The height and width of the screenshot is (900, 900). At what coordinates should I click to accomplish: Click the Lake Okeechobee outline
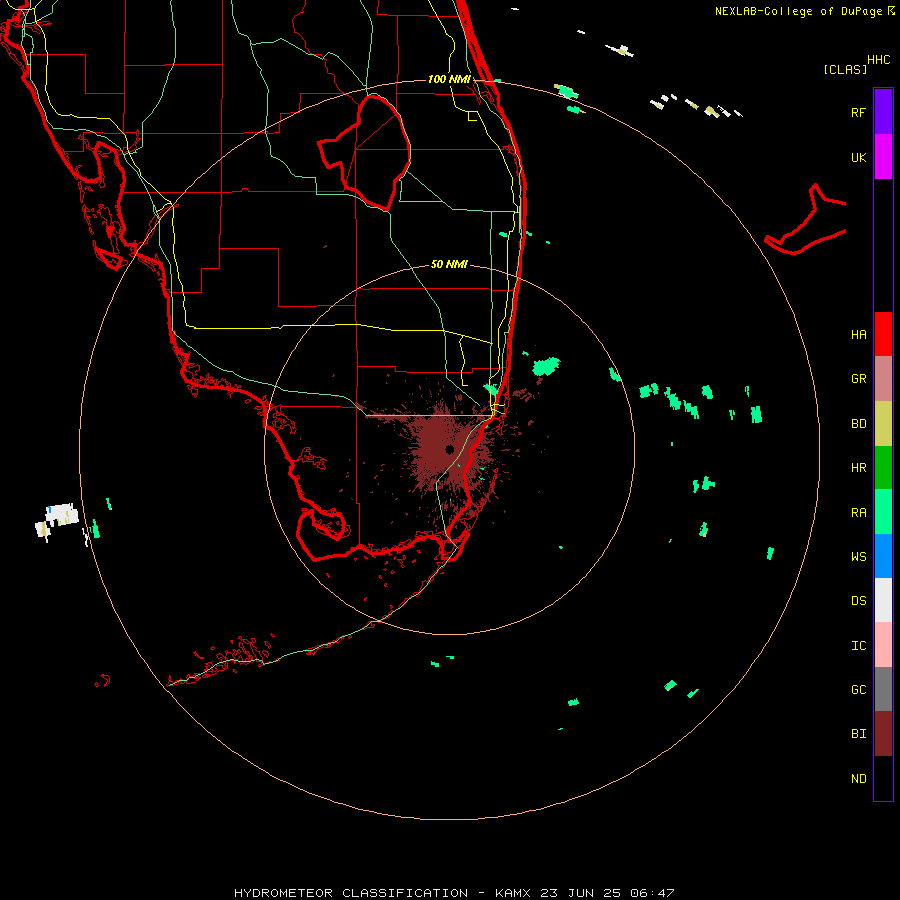(365, 152)
